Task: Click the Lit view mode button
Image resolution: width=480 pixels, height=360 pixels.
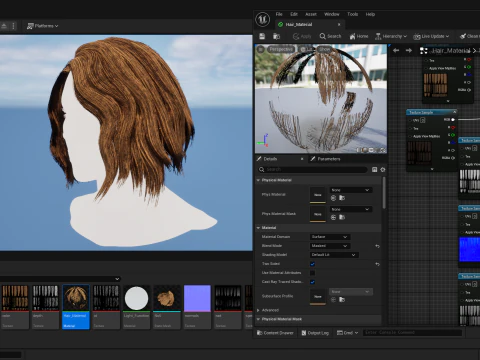Action: pyautogui.click(x=306, y=49)
